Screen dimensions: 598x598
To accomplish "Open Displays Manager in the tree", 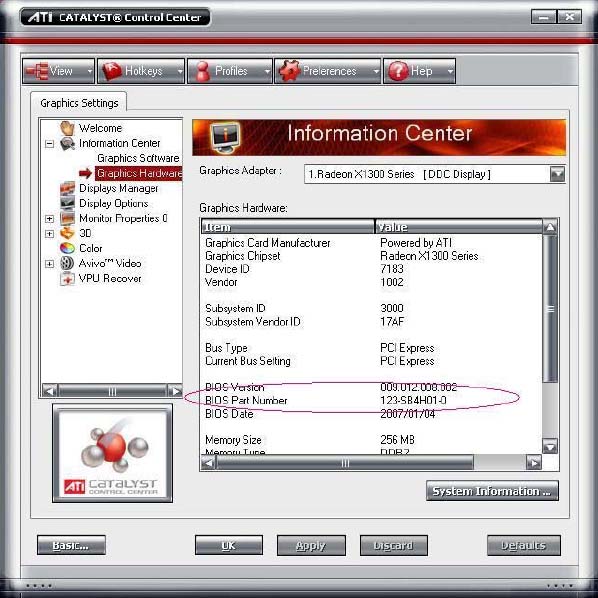I will tap(119, 188).
